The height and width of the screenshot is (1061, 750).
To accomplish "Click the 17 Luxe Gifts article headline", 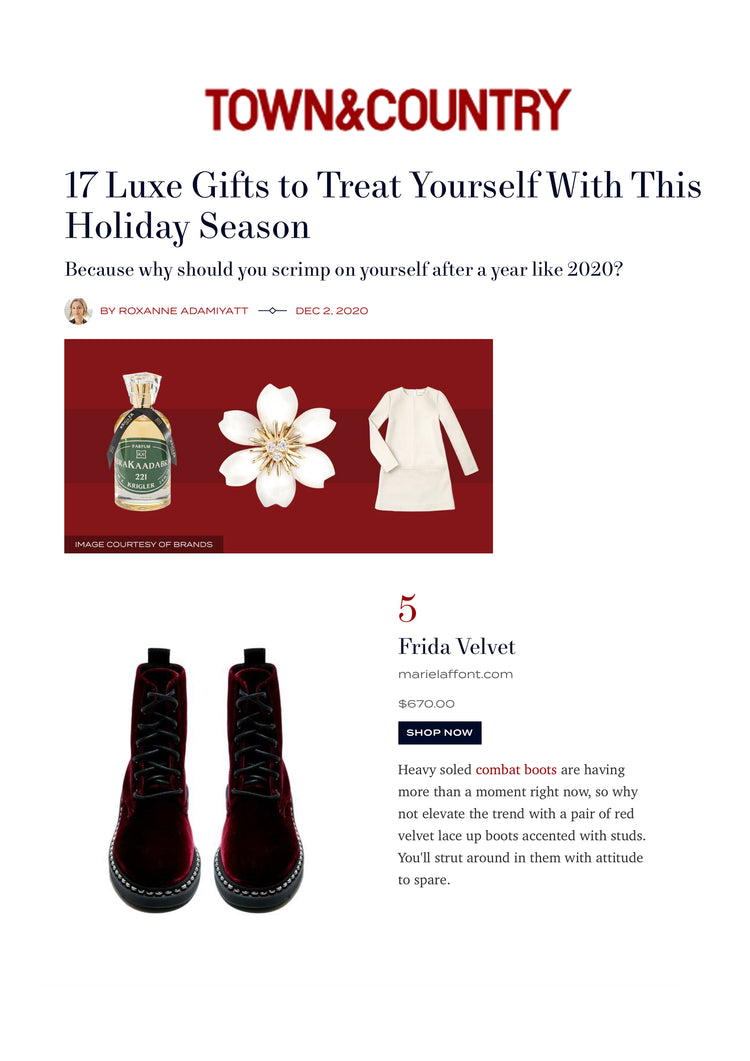I will point(382,206).
